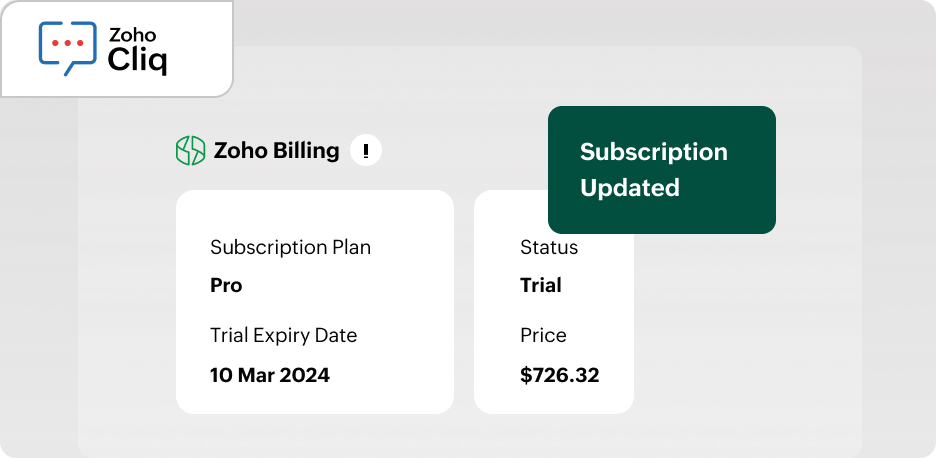Click the Price label
The image size is (936, 458).
coord(543,335)
